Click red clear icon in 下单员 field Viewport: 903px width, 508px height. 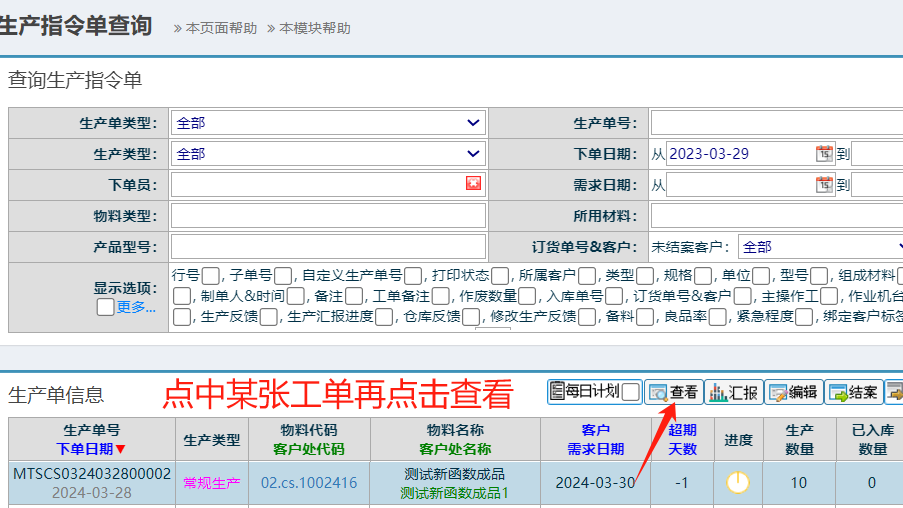point(474,184)
